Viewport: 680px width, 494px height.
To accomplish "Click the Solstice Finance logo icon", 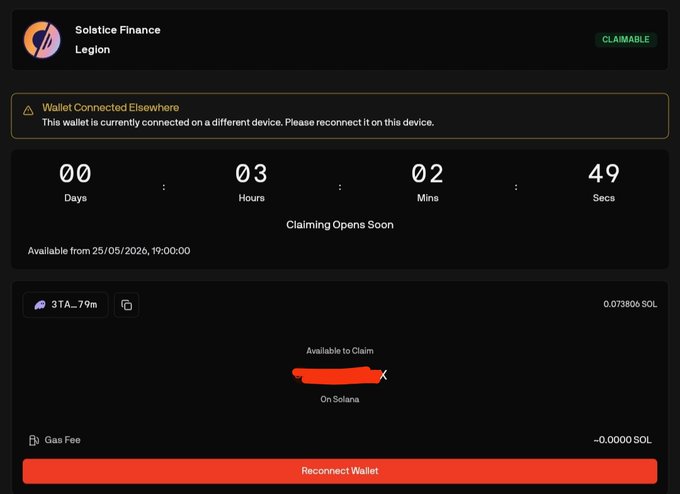I will click(x=42, y=39).
